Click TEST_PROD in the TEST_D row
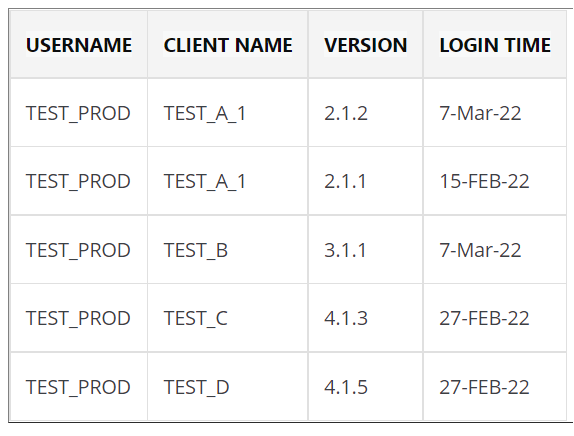Screen dimensions: 574x436 (x=79, y=387)
